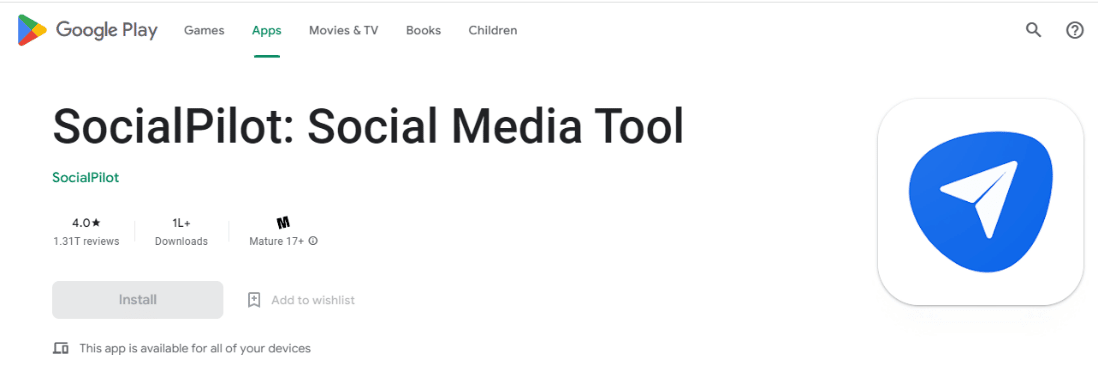Click the SocialPilot: Social Media Tool title
The image size is (1098, 385).
[x=368, y=126]
